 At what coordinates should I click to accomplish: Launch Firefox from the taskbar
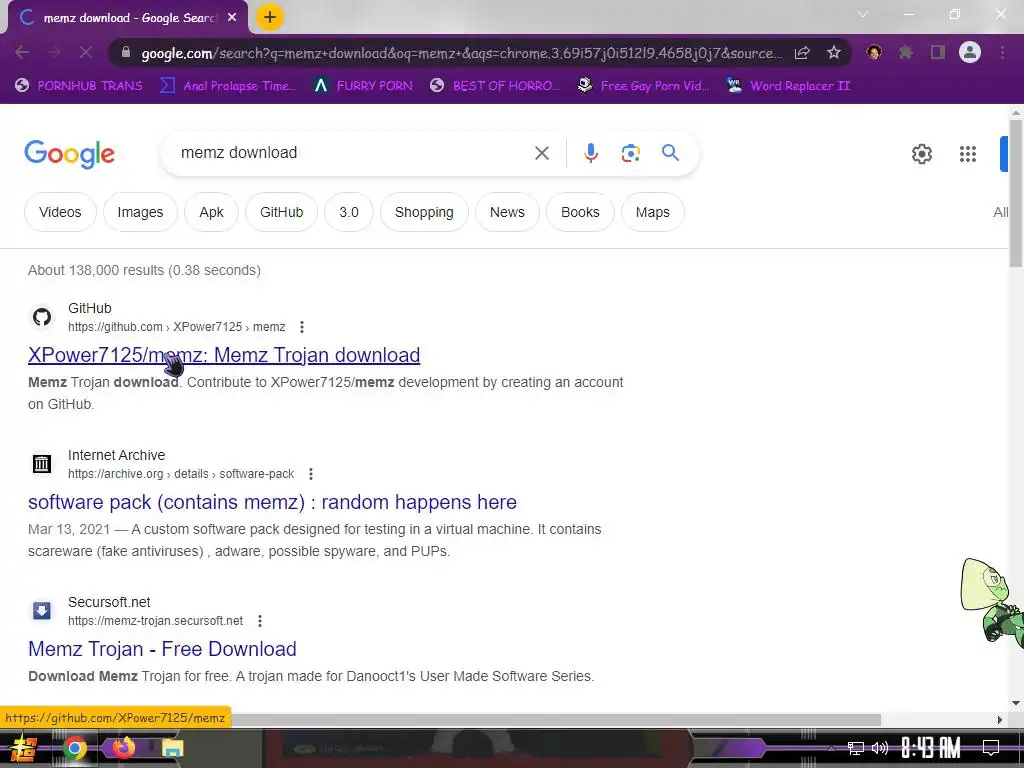pos(123,747)
